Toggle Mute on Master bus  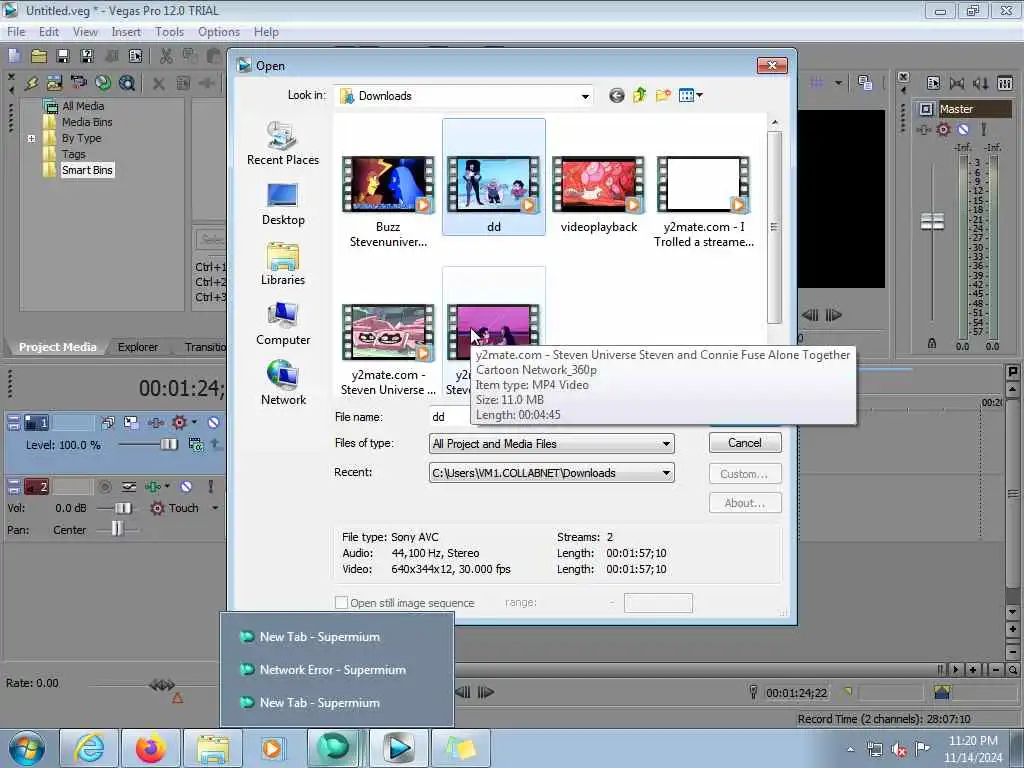click(x=963, y=129)
